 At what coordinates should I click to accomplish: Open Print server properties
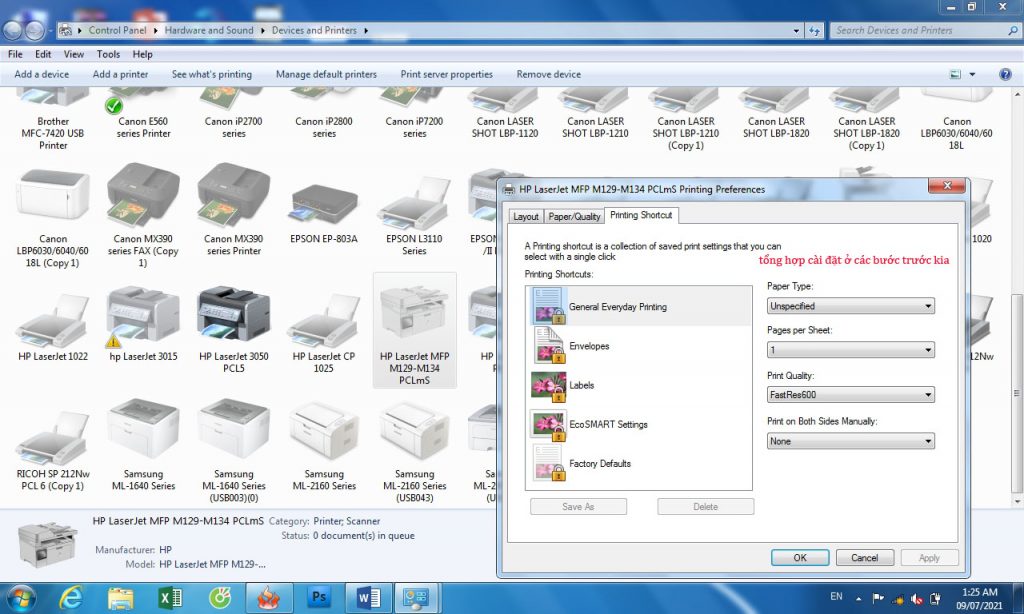(447, 74)
